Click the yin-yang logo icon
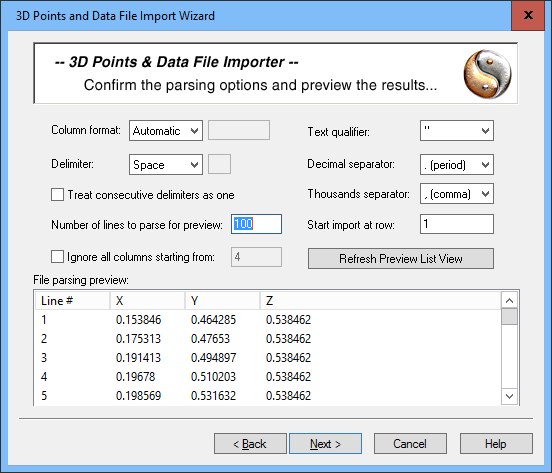This screenshot has width=552, height=473. coord(487,74)
